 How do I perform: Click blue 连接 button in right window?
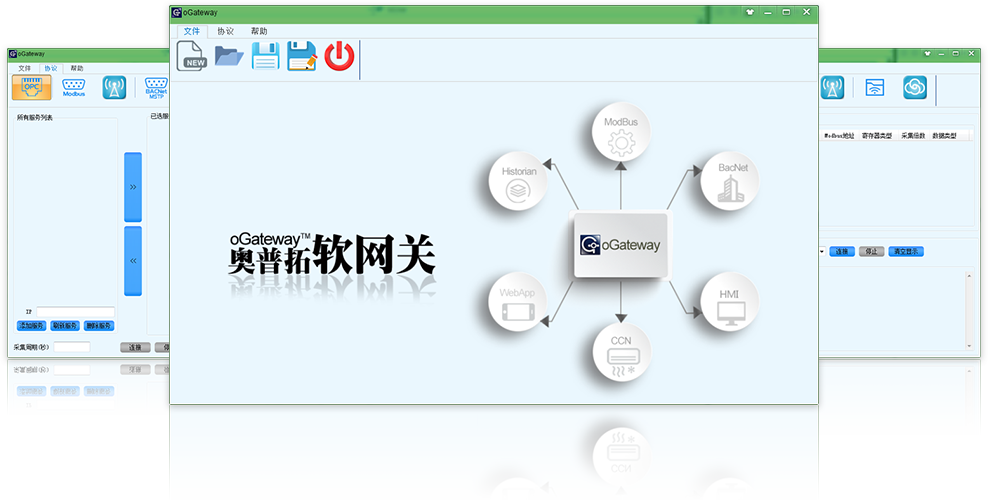[842, 251]
